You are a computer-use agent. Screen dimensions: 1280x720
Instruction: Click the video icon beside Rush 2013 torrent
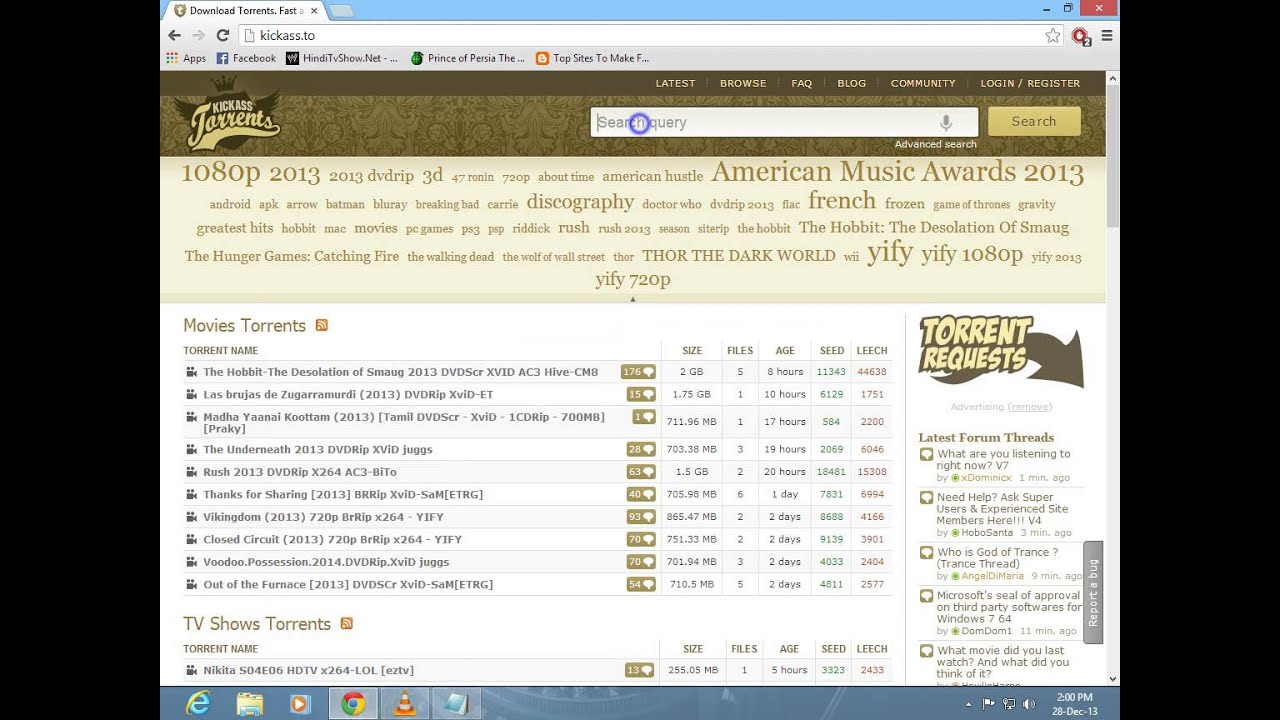click(192, 472)
